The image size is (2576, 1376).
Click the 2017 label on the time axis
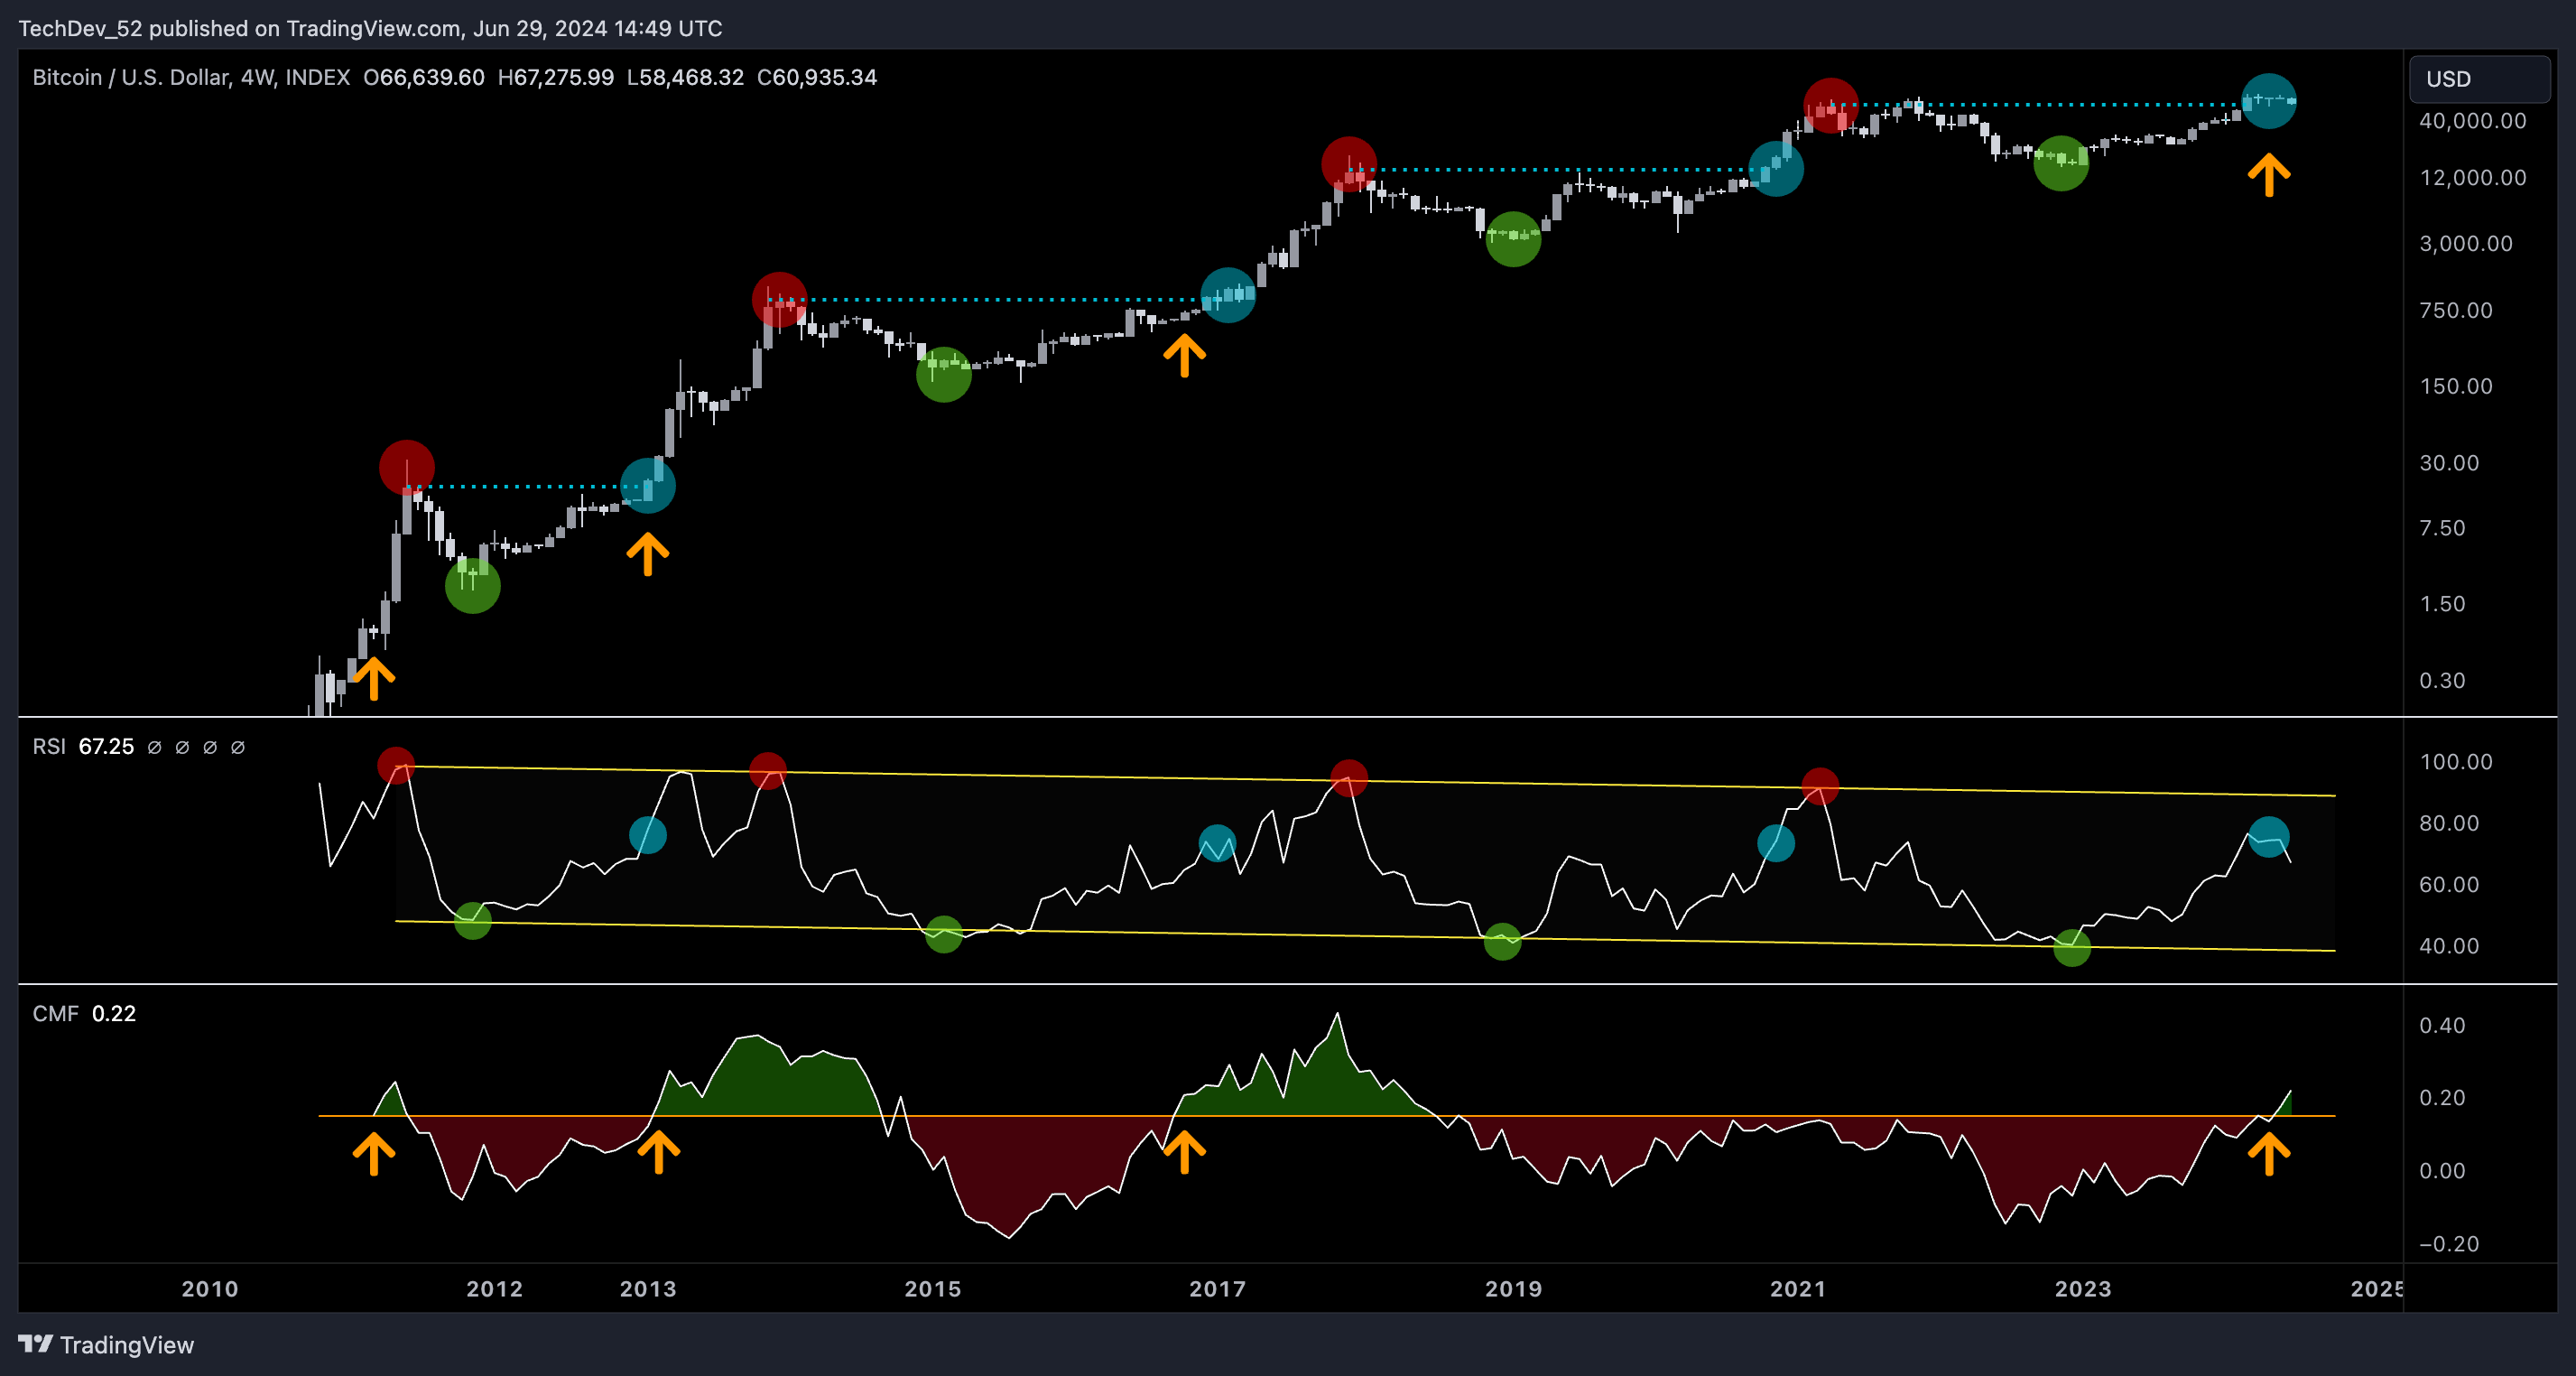(x=1217, y=1289)
